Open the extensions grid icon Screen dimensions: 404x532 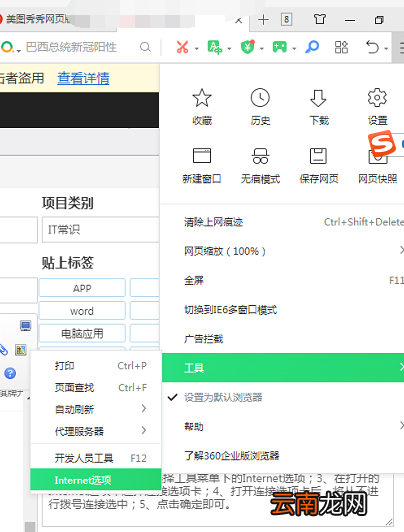(x=341, y=47)
